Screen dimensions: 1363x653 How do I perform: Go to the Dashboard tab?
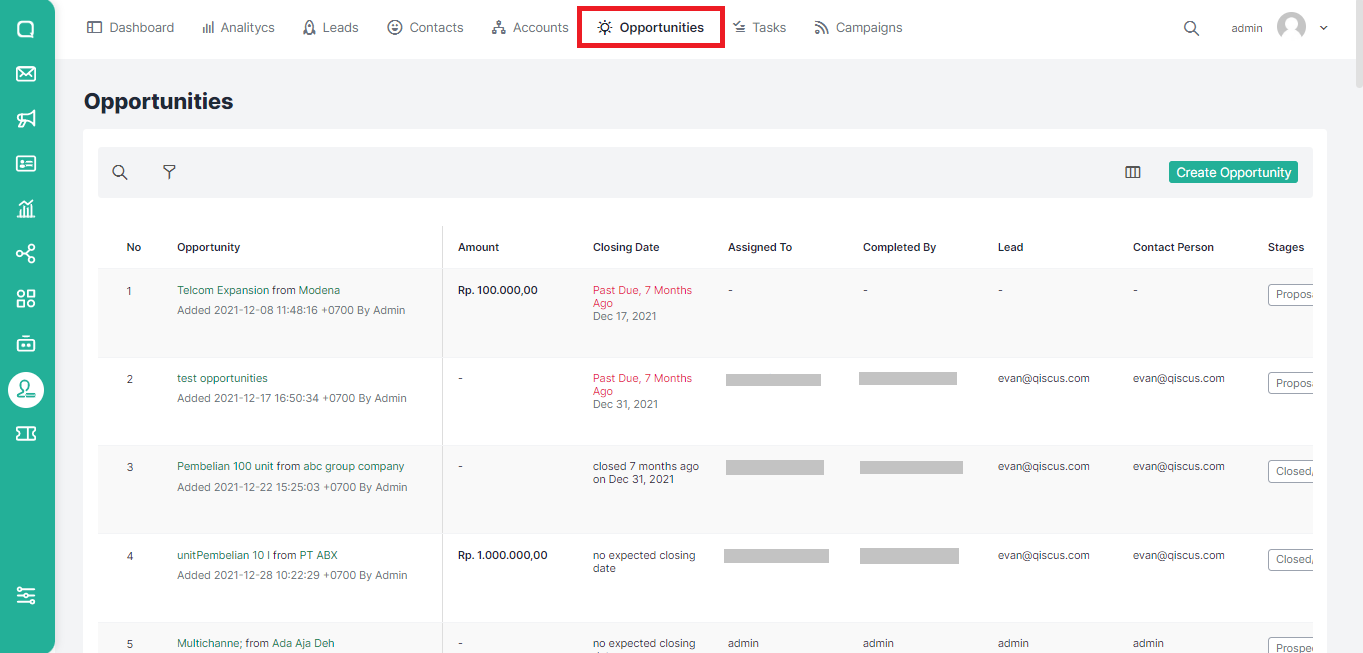(130, 28)
